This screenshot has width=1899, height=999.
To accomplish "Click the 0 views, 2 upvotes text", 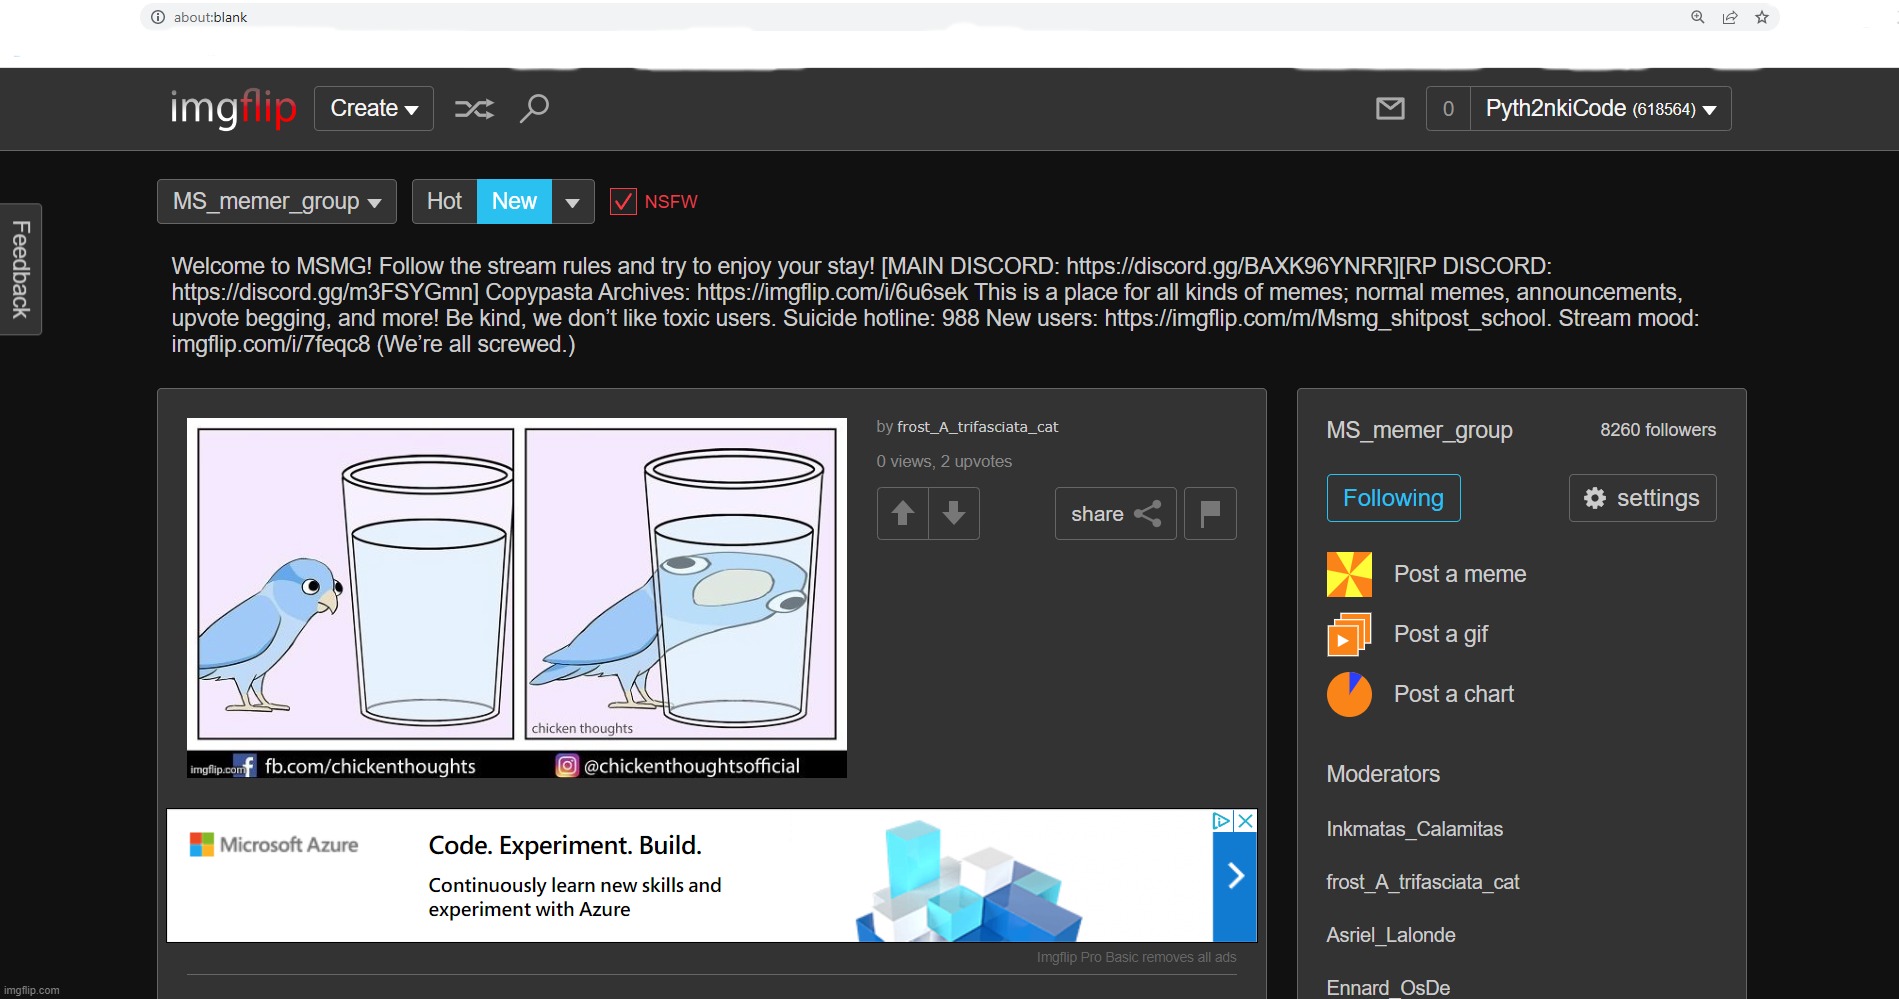I will [x=944, y=461].
